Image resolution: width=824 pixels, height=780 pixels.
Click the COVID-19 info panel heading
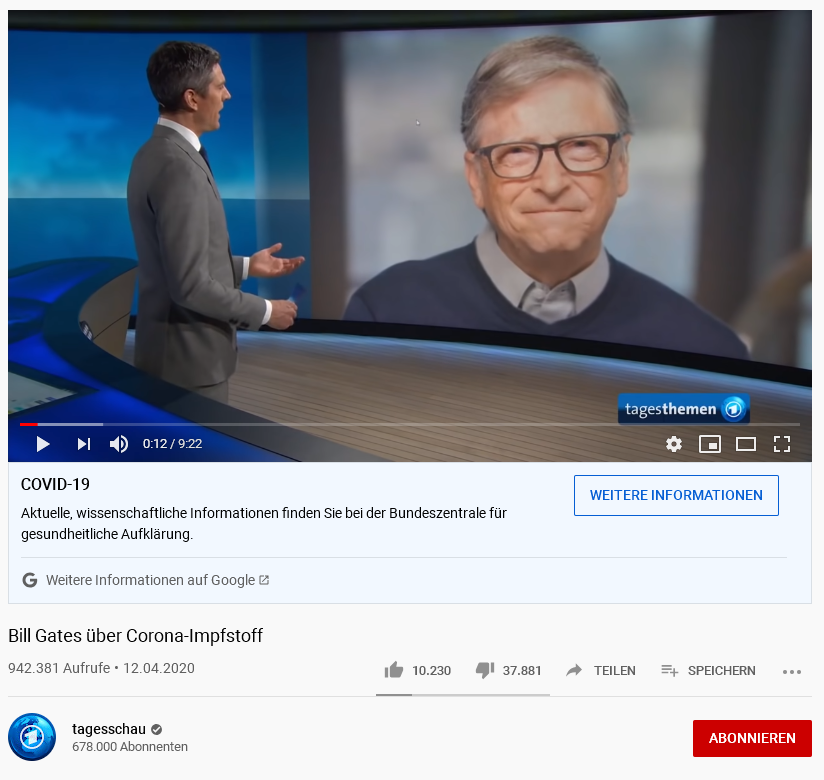coord(55,484)
